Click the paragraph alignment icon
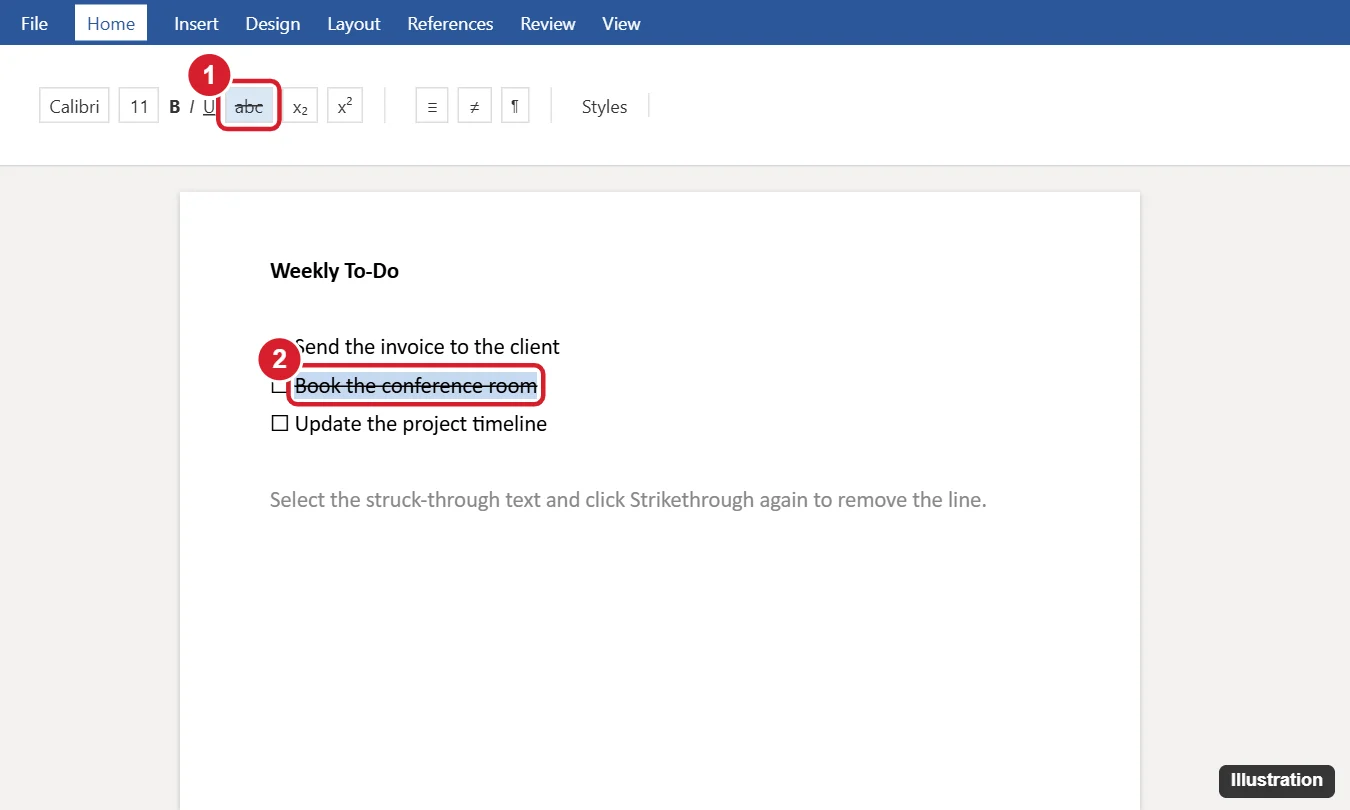 [432, 106]
